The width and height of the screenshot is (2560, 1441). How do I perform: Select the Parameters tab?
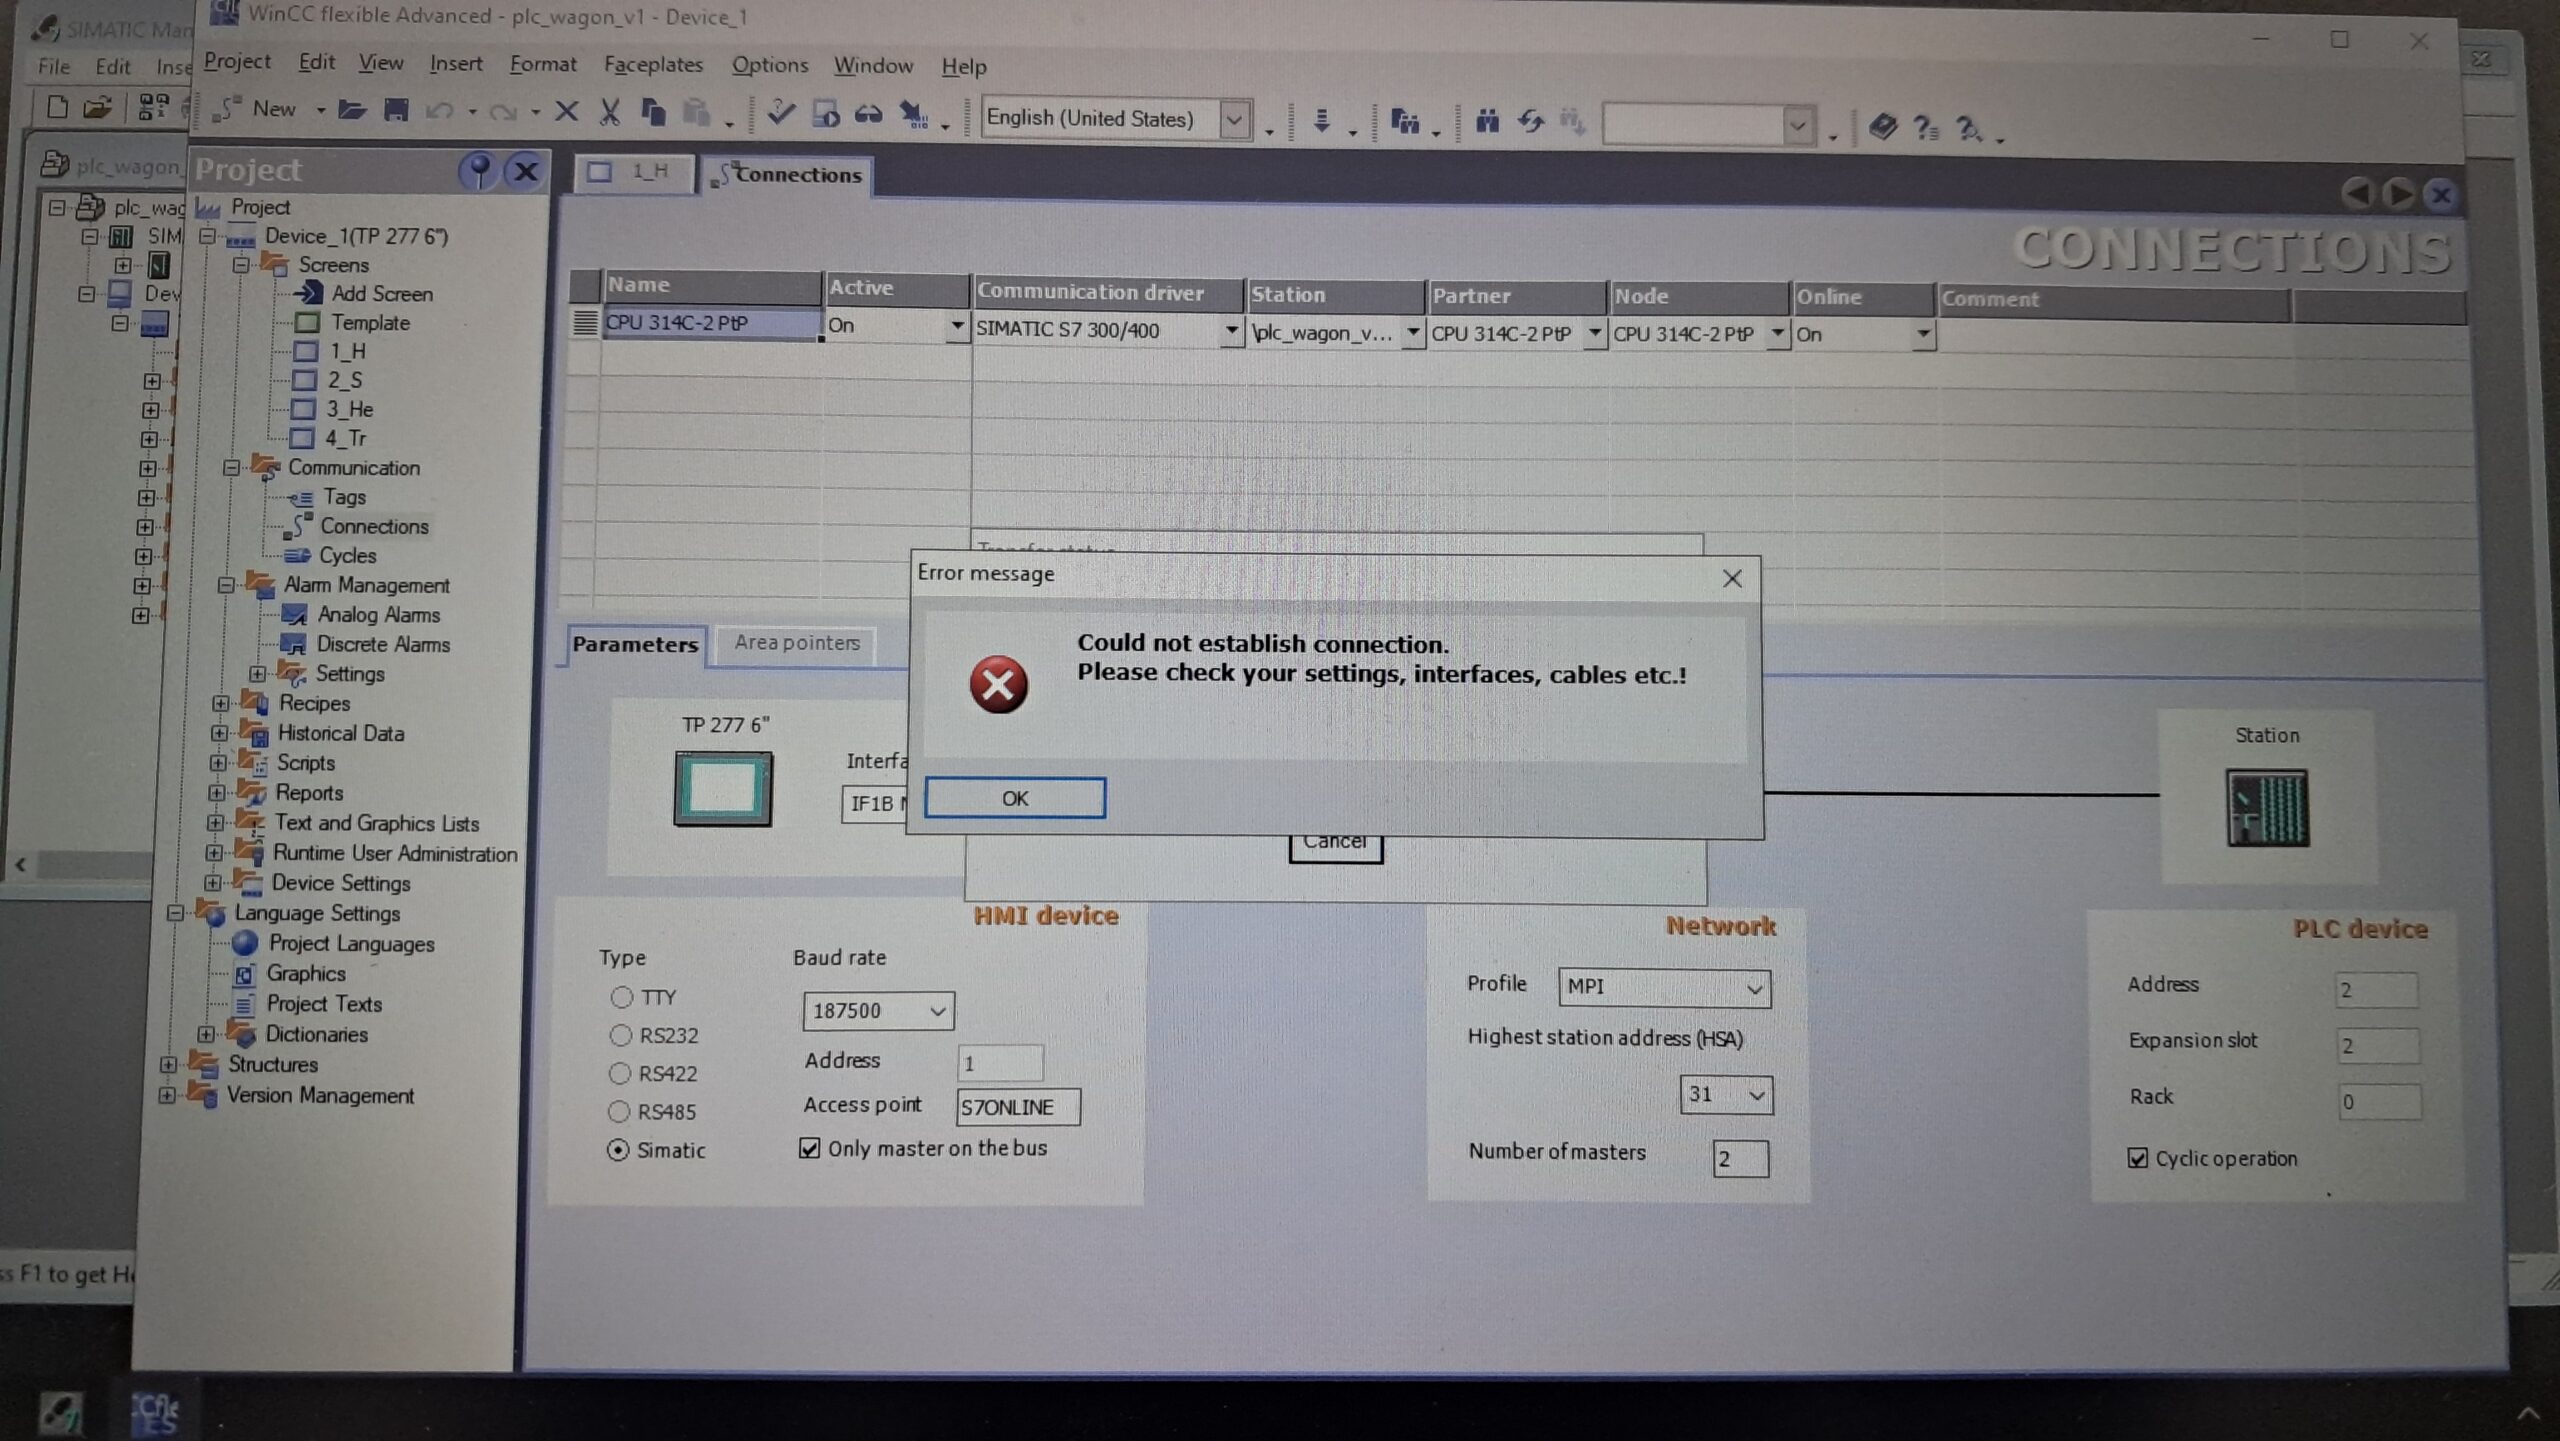point(635,645)
